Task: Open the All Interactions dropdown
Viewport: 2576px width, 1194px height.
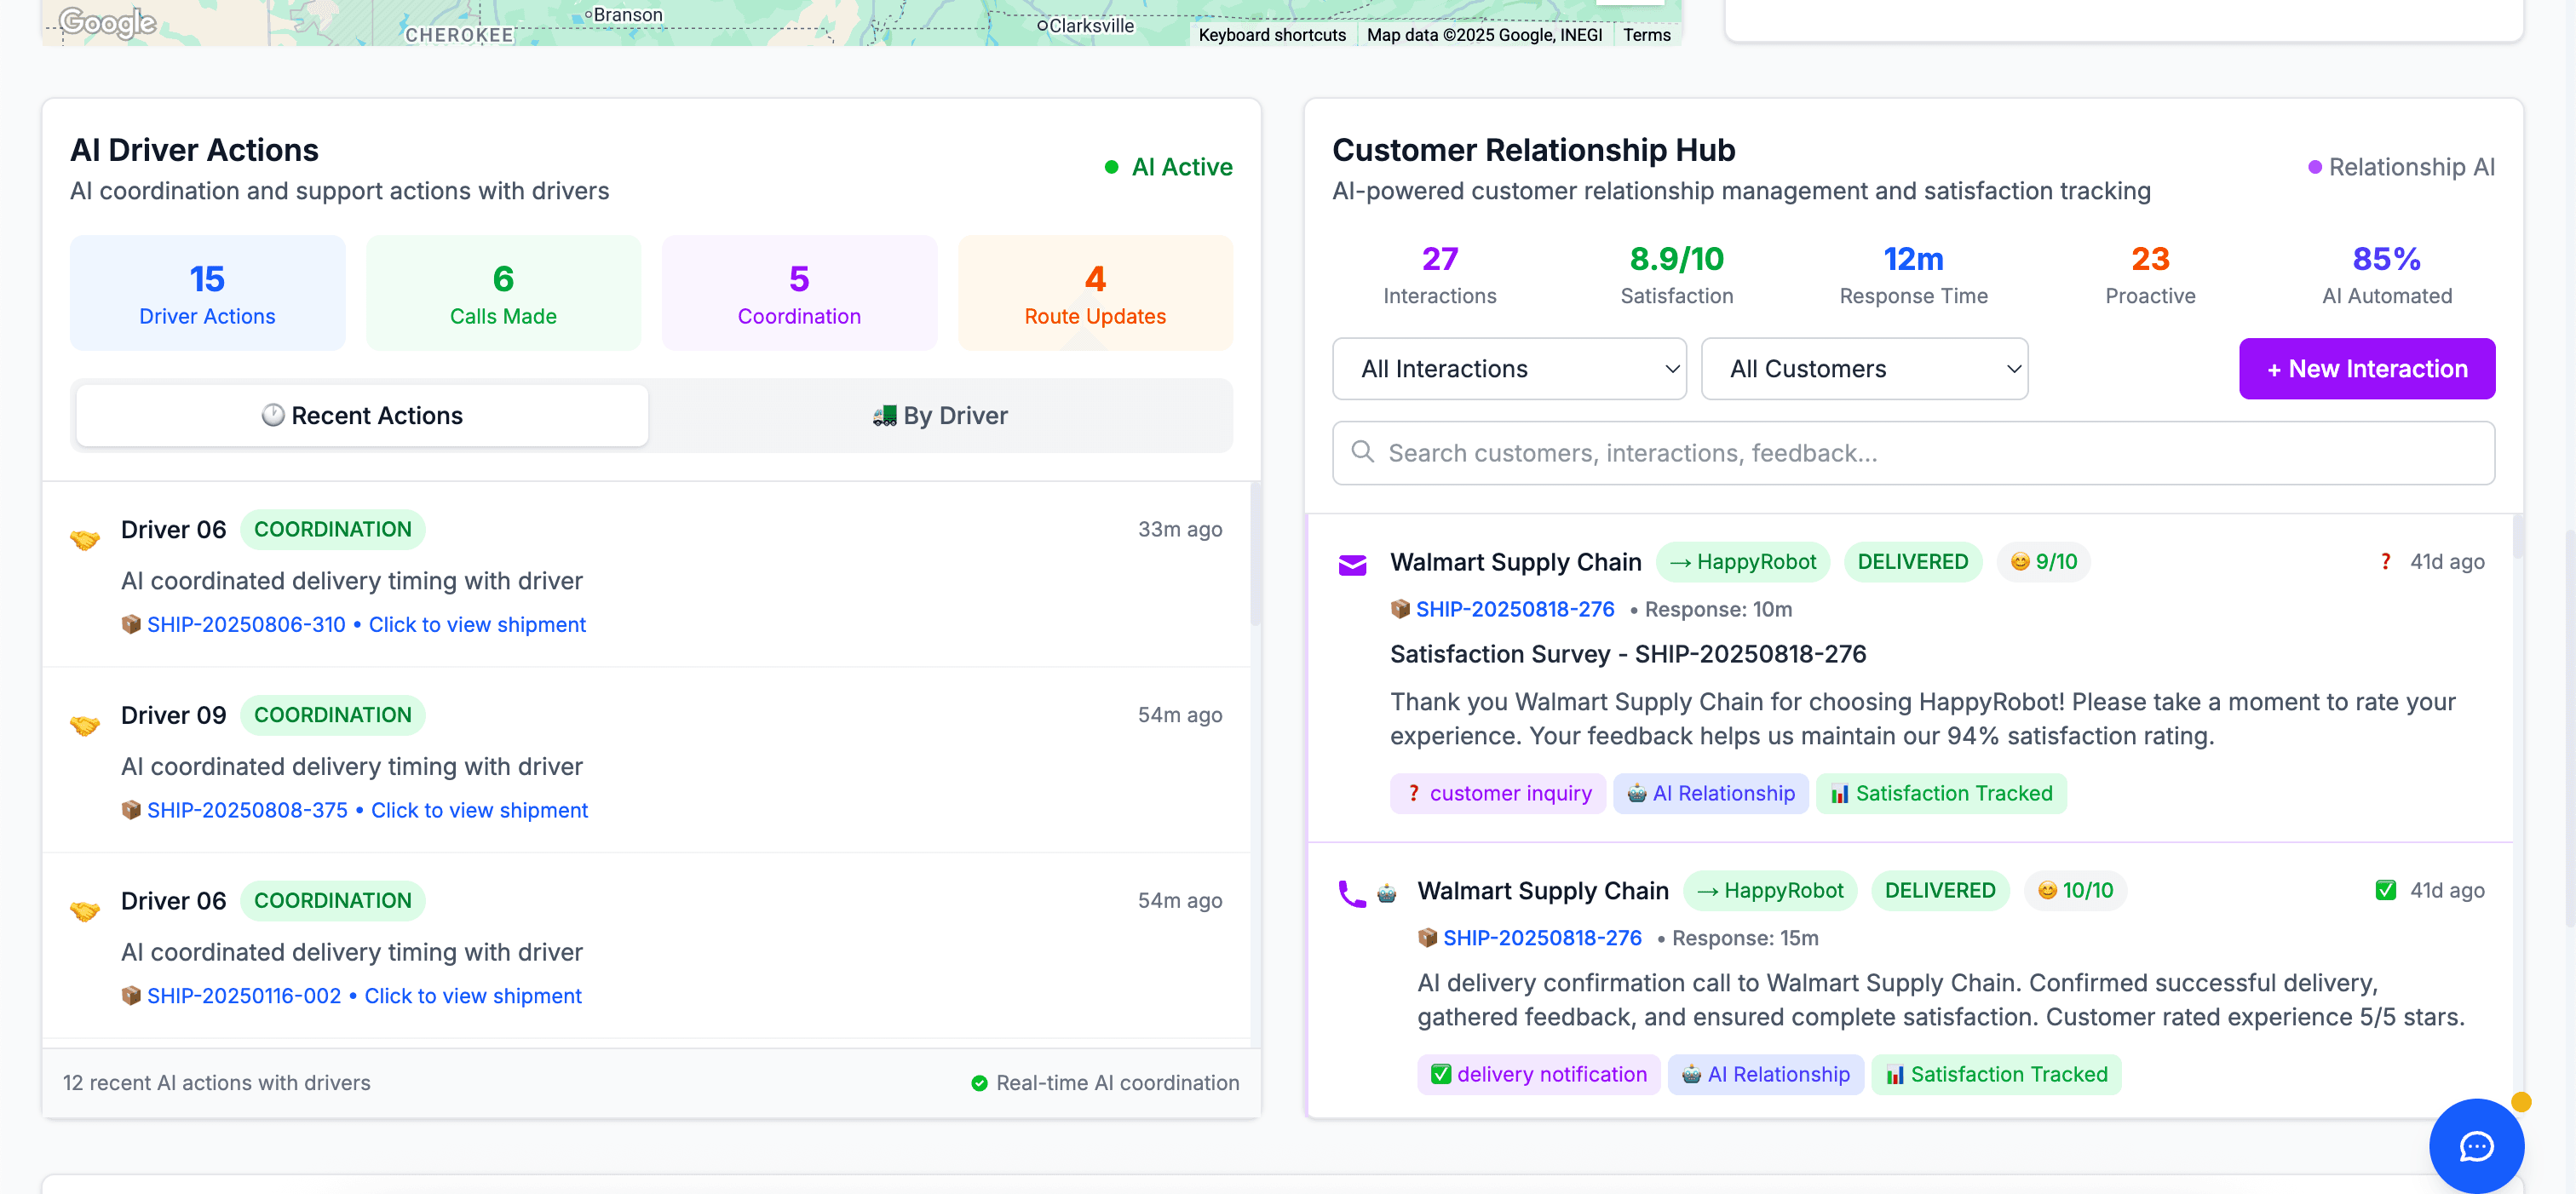Action: pos(1508,368)
